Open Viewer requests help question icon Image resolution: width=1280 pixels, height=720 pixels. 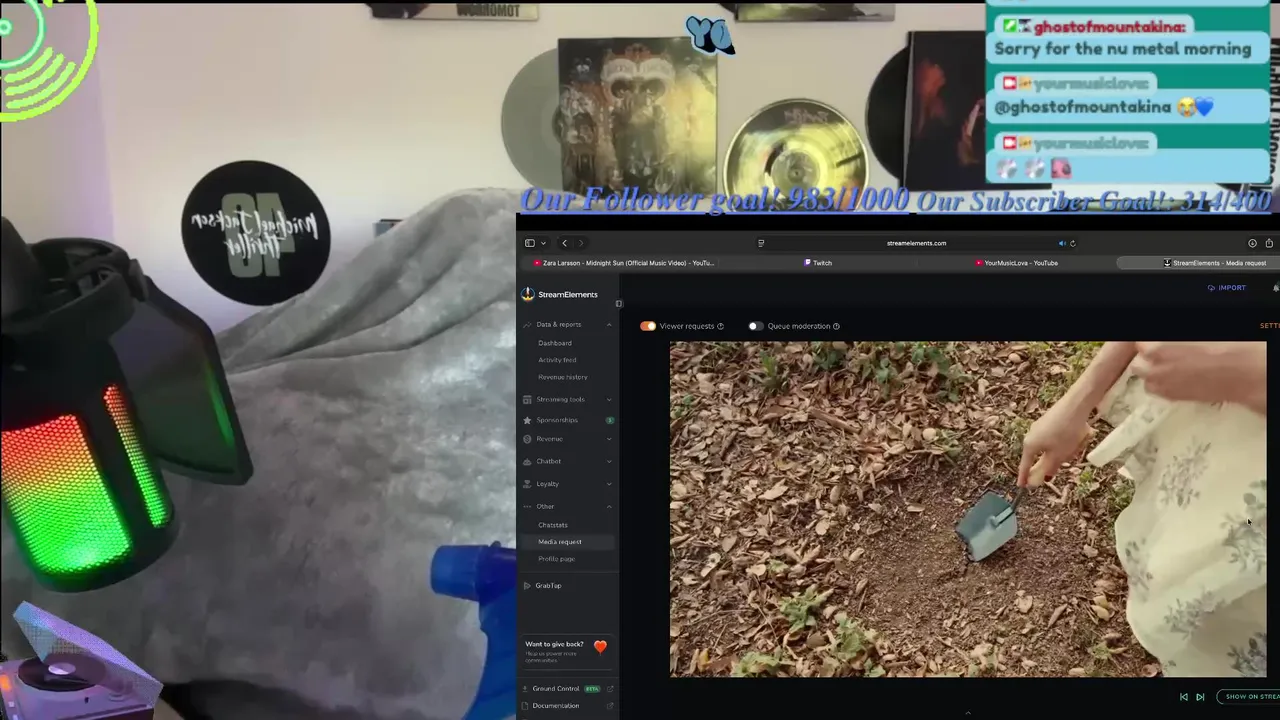[x=720, y=326]
